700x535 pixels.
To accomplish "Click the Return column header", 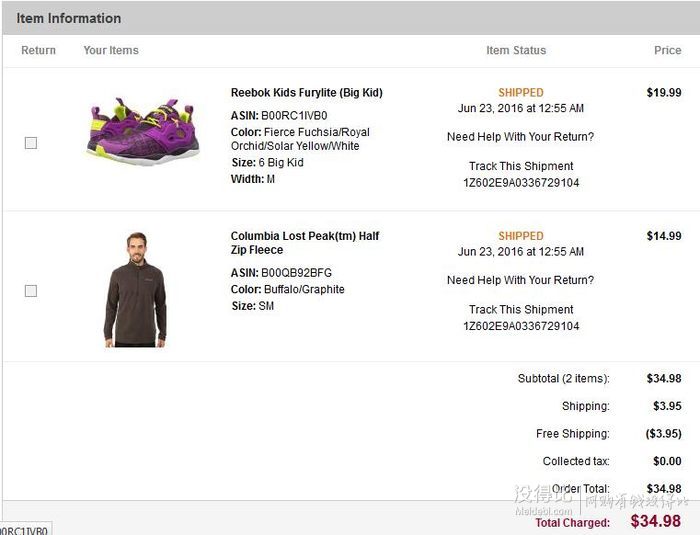I will [x=38, y=50].
